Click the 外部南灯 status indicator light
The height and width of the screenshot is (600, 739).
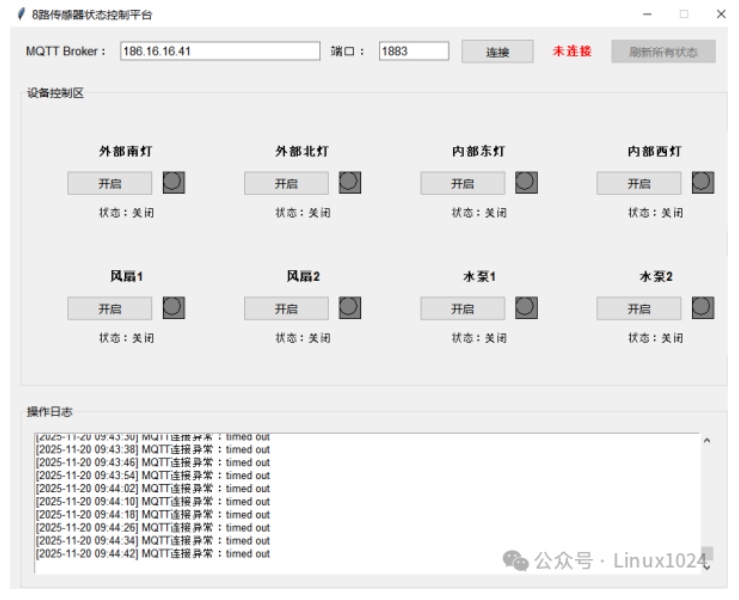point(173,182)
